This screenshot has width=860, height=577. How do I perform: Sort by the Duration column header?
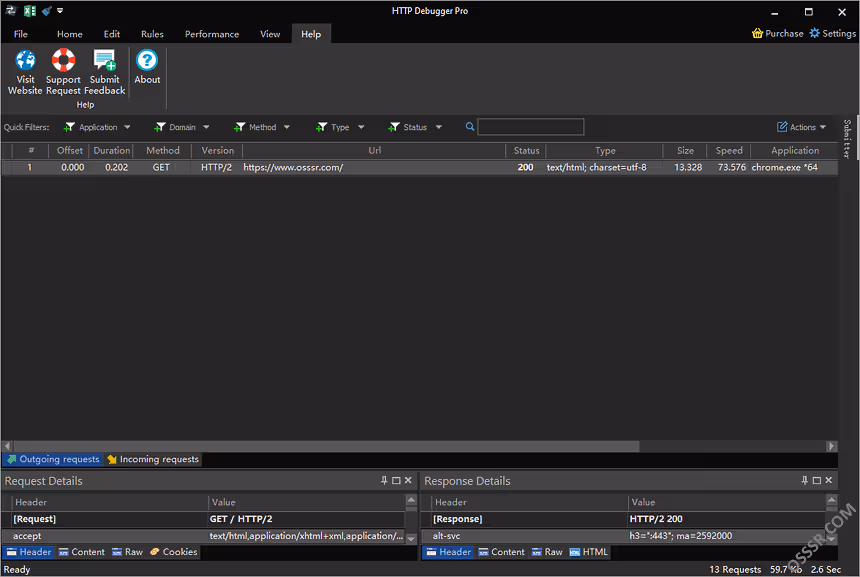(x=111, y=150)
